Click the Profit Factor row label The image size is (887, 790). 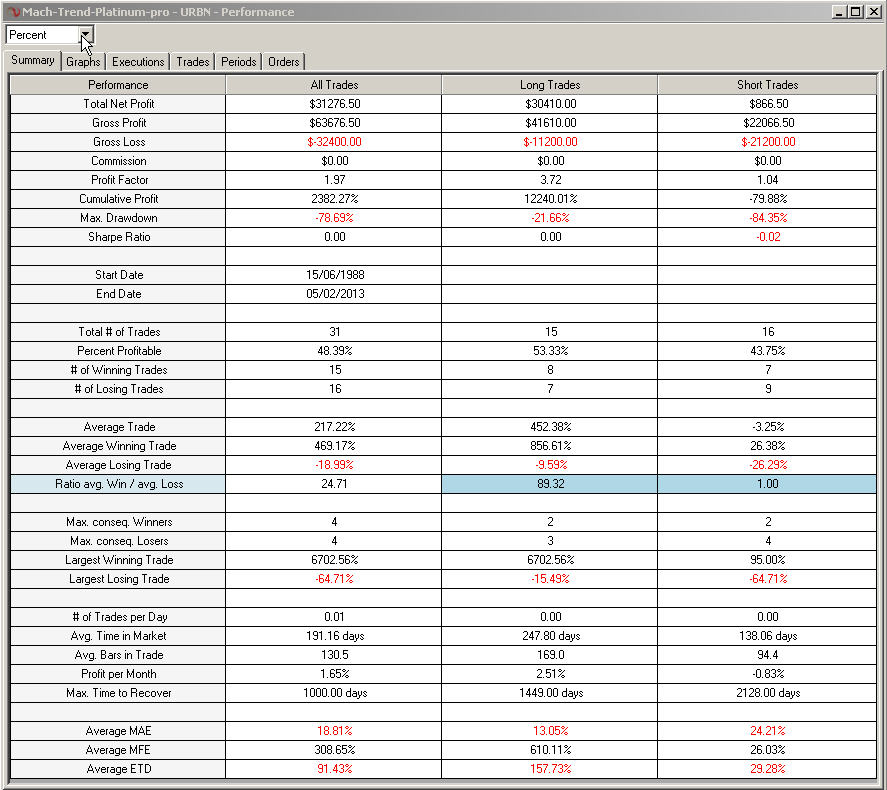pyautogui.click(x=117, y=179)
